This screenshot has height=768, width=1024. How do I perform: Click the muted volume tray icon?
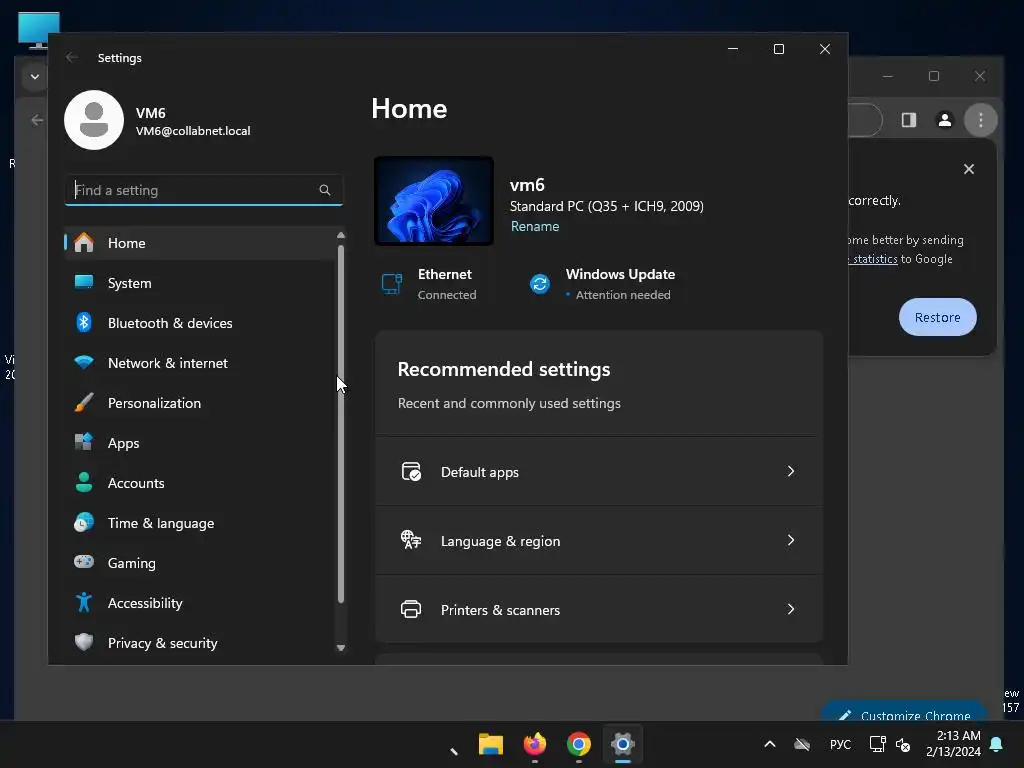click(x=904, y=744)
